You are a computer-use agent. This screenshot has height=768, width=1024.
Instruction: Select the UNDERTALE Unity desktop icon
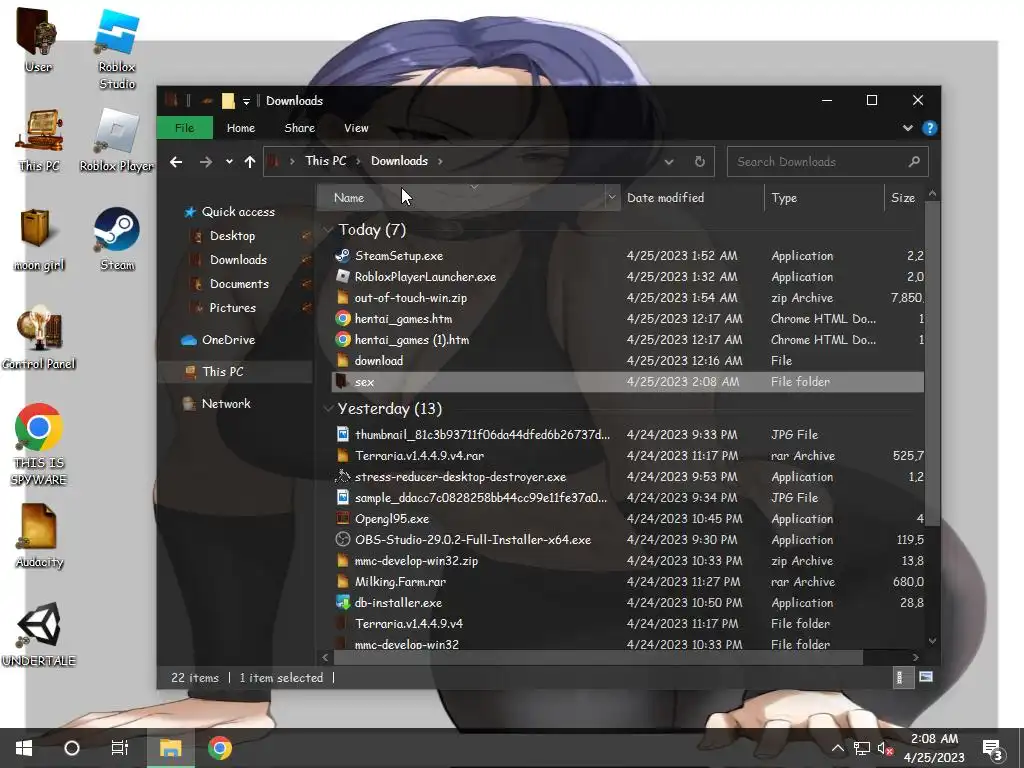[x=39, y=635]
